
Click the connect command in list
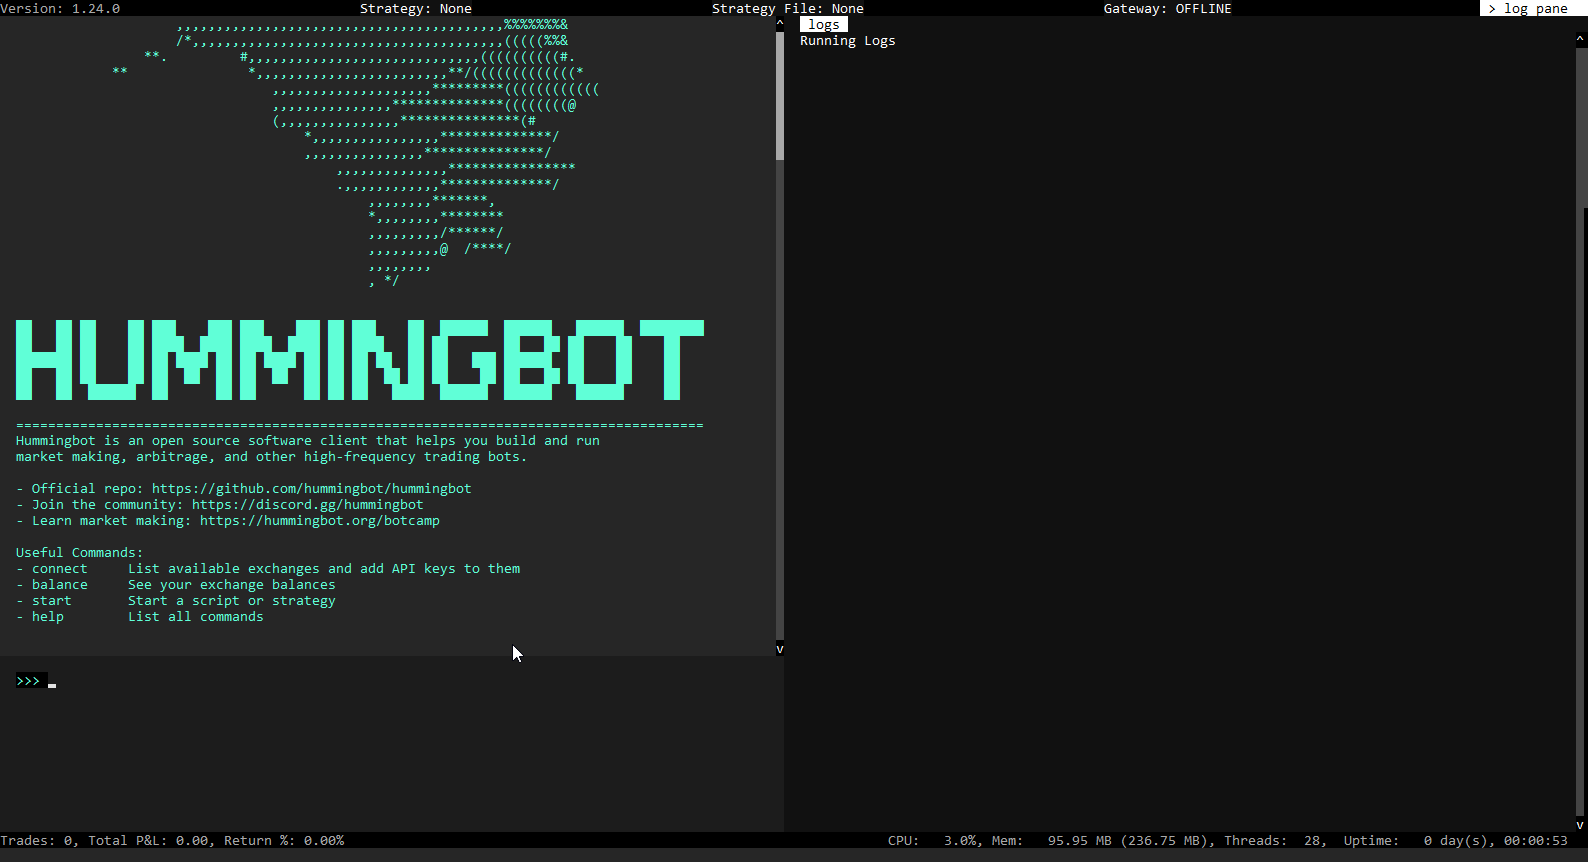click(59, 569)
